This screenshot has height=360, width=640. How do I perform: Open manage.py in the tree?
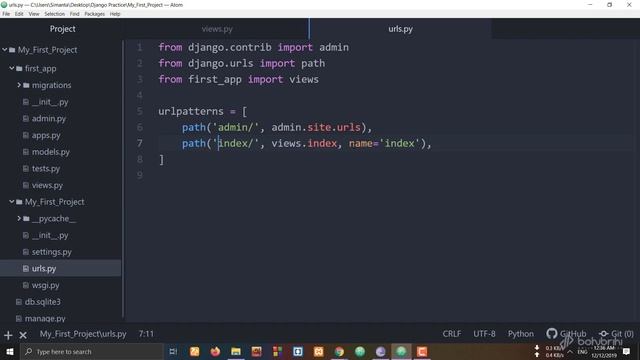45,318
